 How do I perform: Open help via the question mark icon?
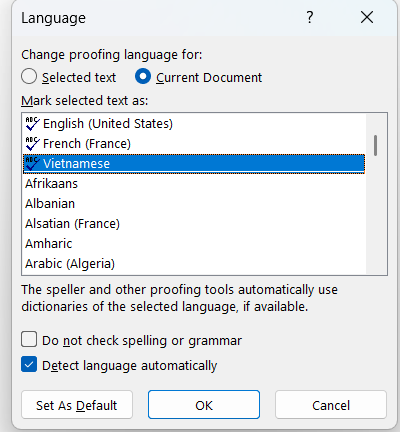coord(310,17)
